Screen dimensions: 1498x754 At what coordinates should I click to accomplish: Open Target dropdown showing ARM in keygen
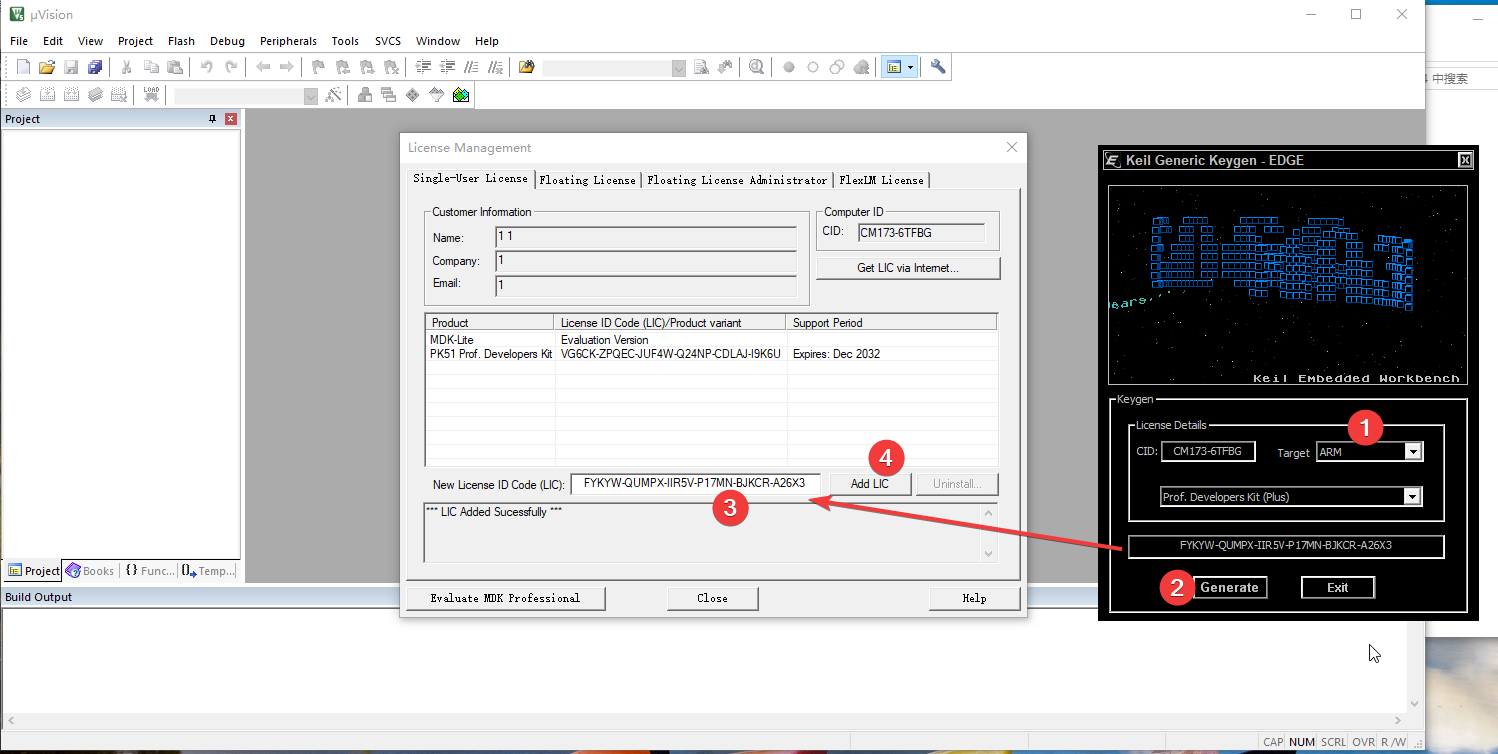click(x=1413, y=452)
